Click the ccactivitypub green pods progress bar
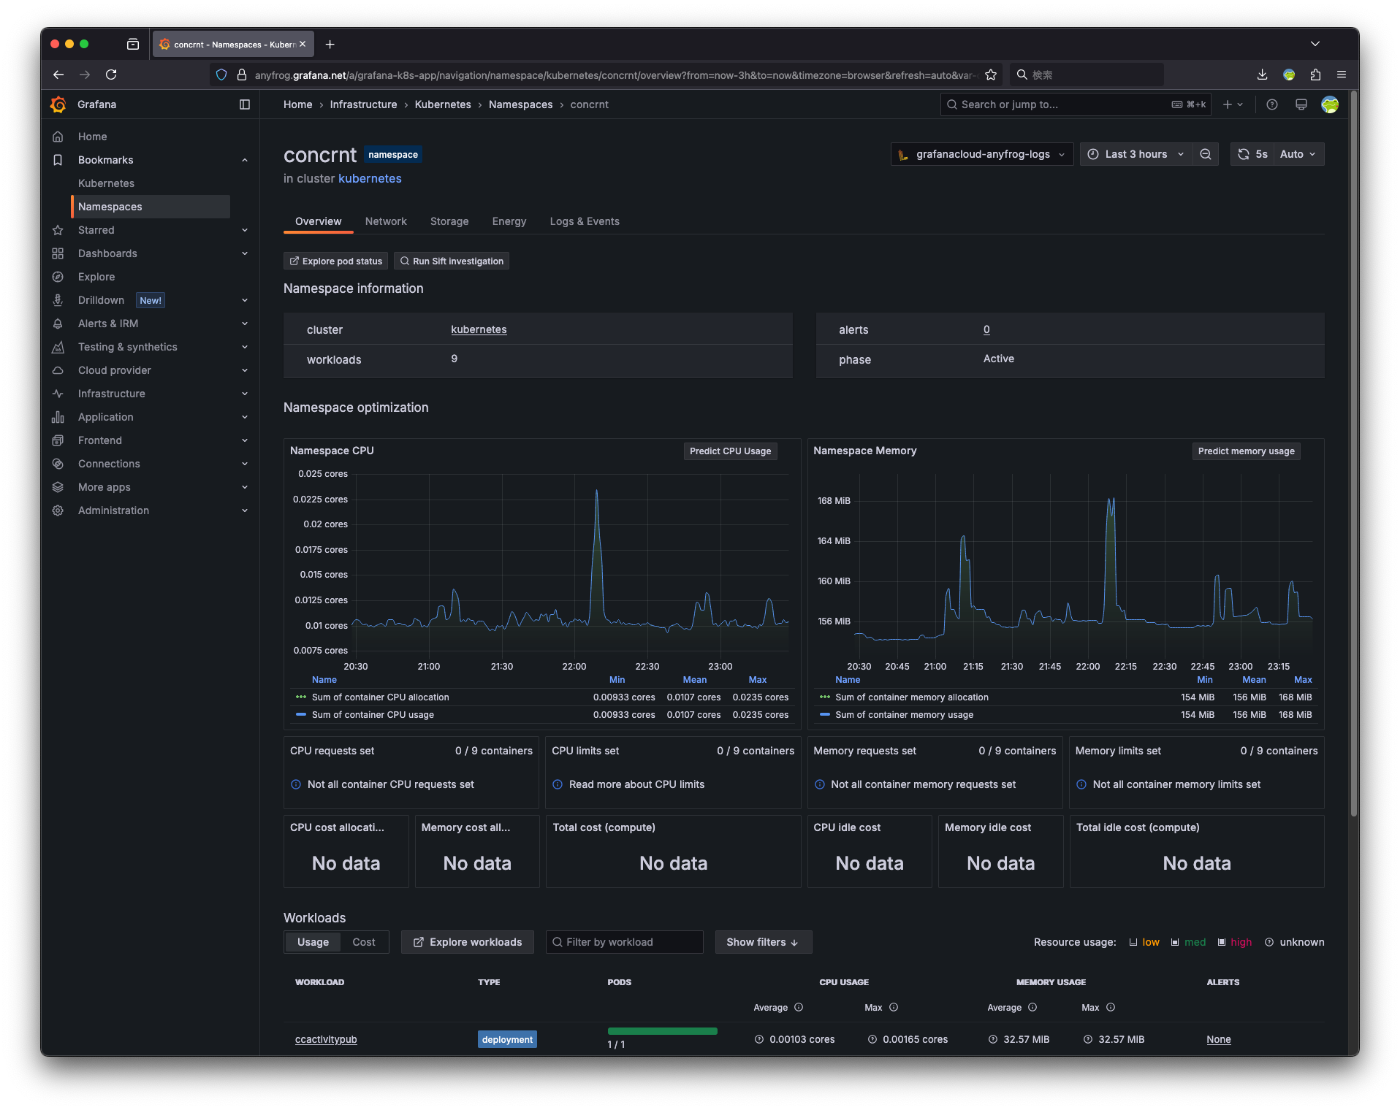The height and width of the screenshot is (1110, 1400). tap(662, 1031)
